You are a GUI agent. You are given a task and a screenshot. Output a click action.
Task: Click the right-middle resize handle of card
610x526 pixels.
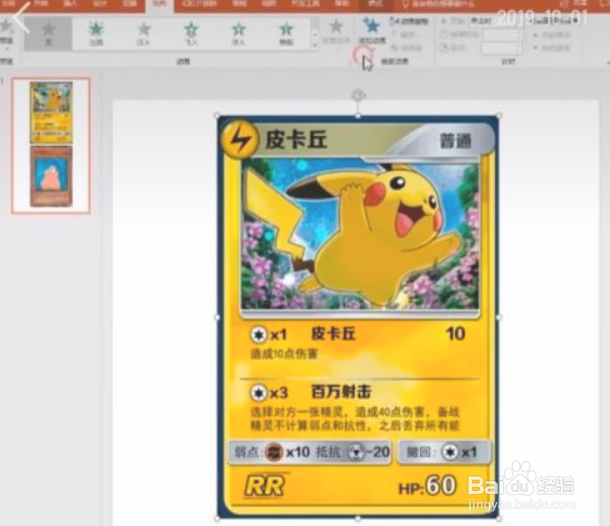[499, 317]
